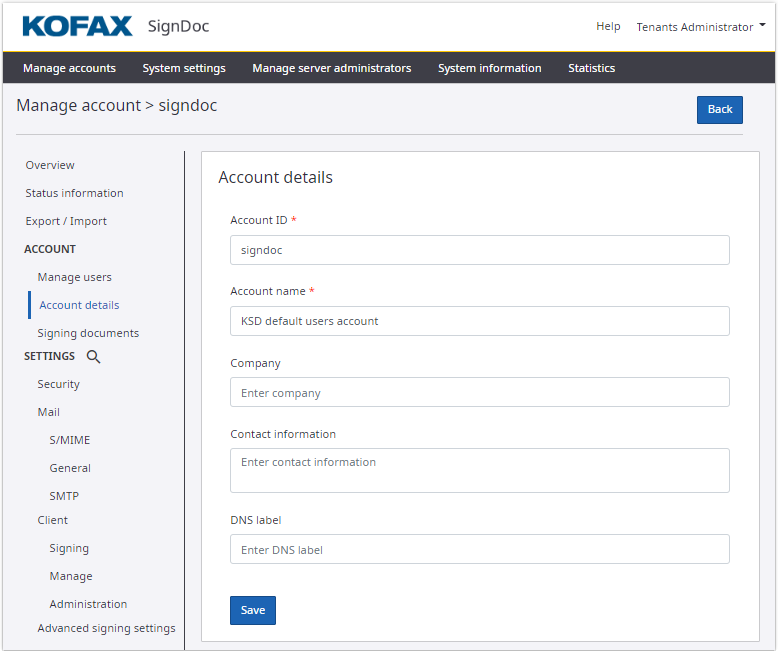Image resolution: width=778 pixels, height=653 pixels.
Task: Focus the Company input field
Action: 479,392
